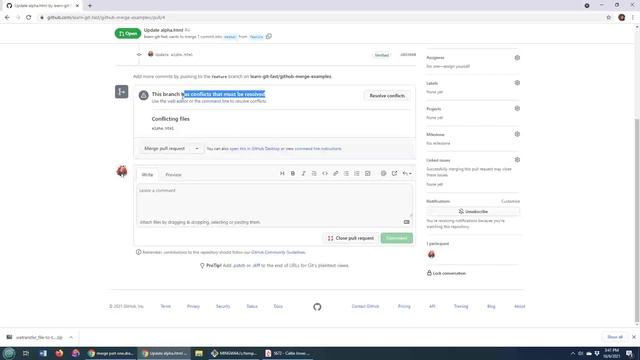640x360 pixels.
Task: Insert a numbered list in the comment
Action: pyautogui.click(x=357, y=173)
